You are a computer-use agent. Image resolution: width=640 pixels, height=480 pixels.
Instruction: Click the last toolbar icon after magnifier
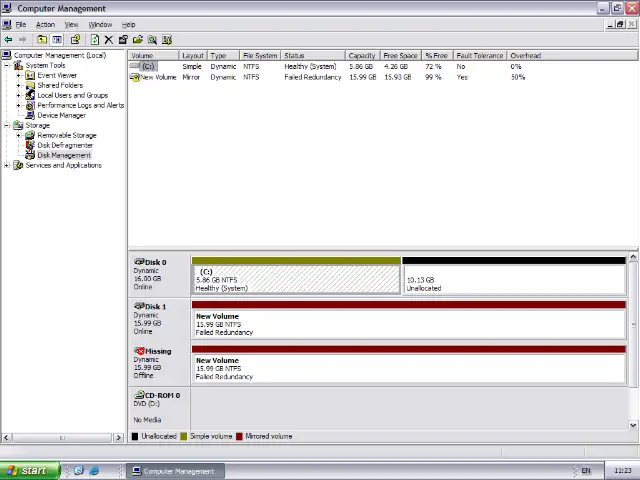pyautogui.click(x=167, y=40)
